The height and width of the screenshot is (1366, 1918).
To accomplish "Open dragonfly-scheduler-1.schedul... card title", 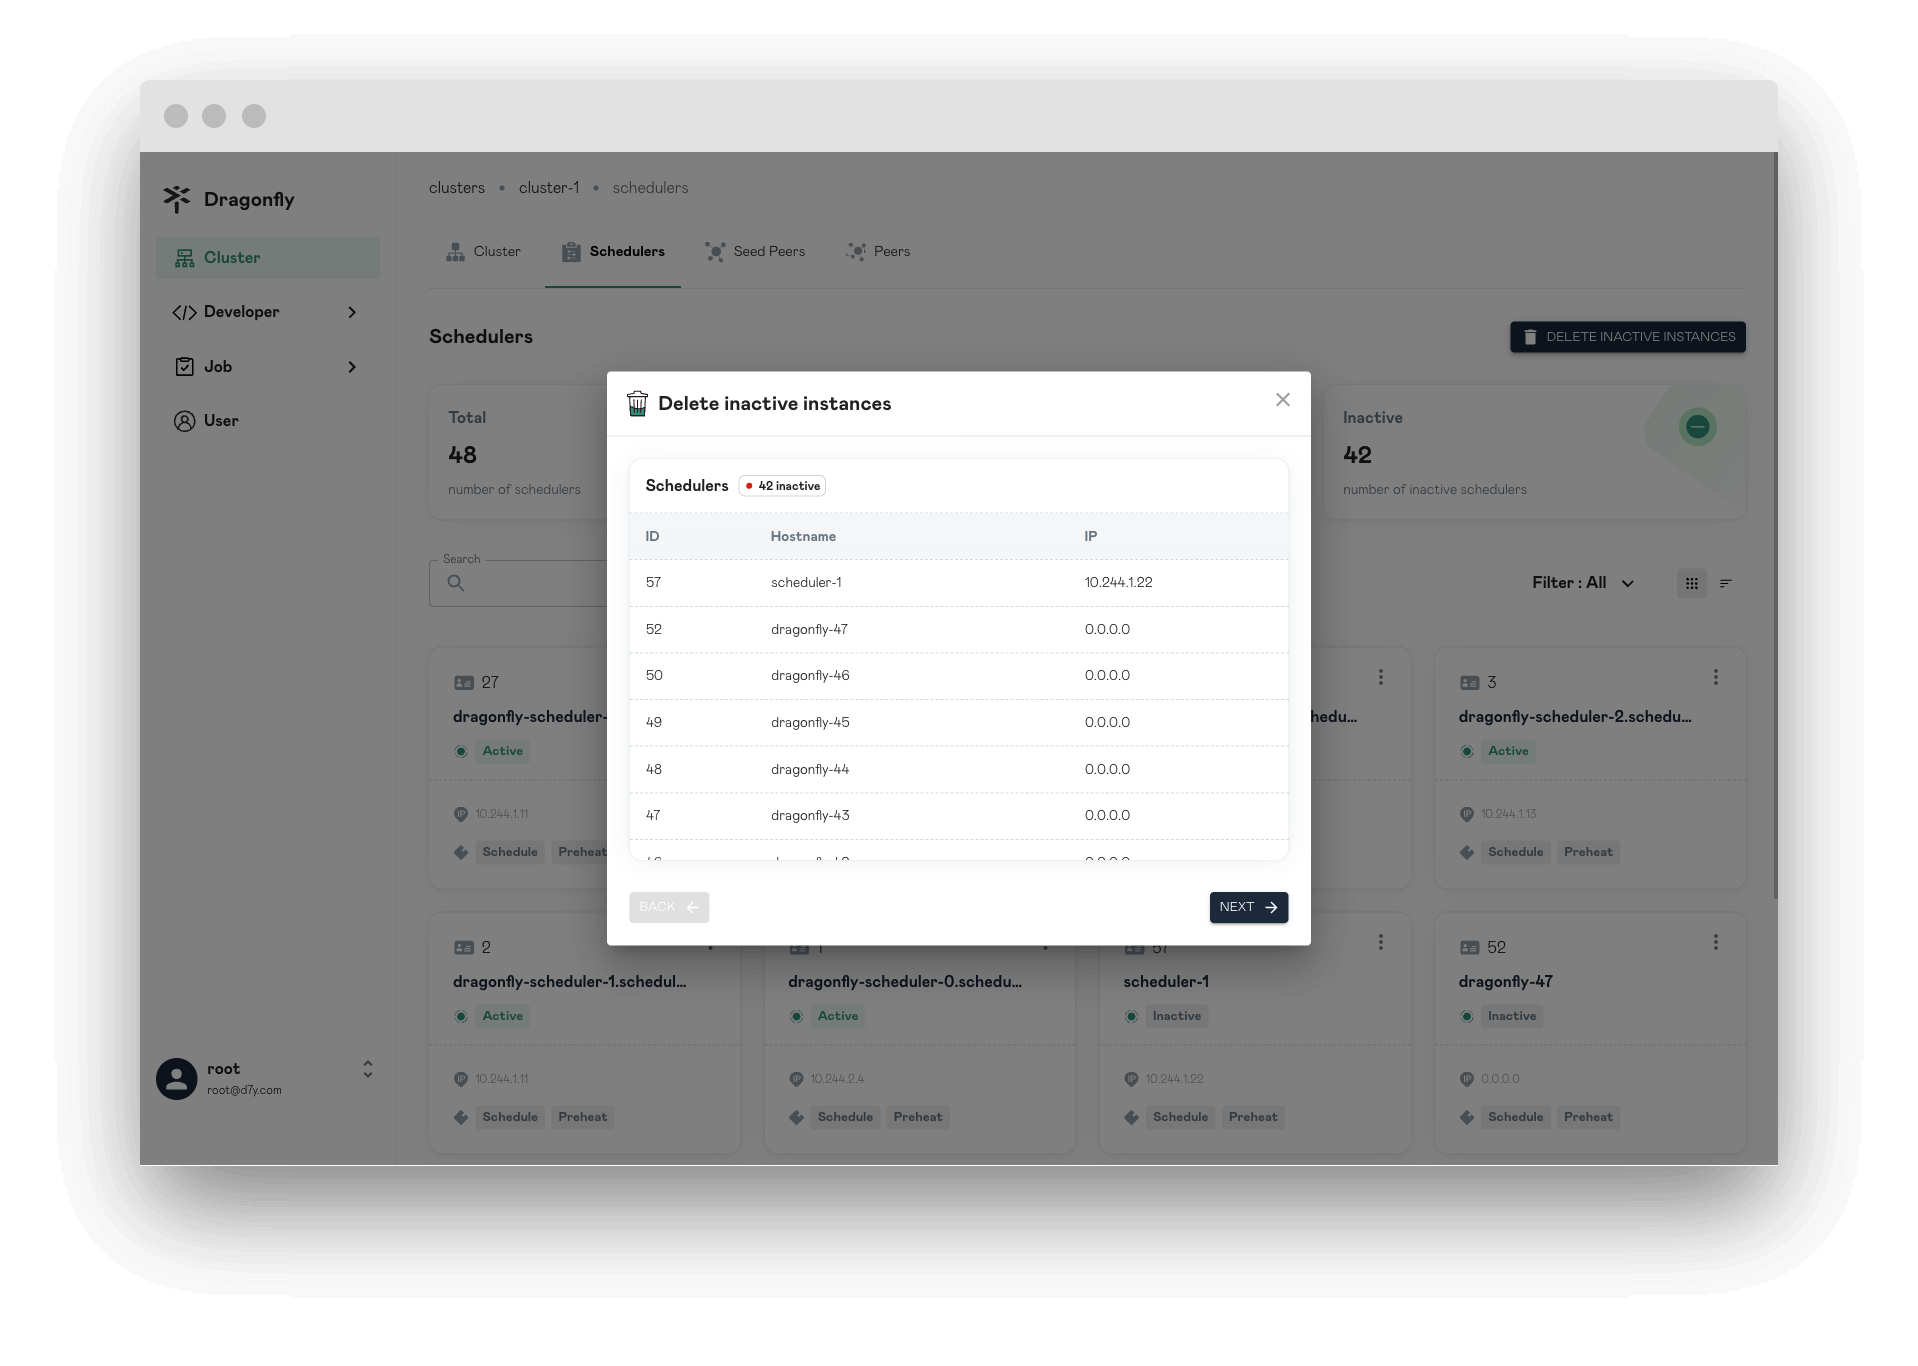I will tap(570, 982).
